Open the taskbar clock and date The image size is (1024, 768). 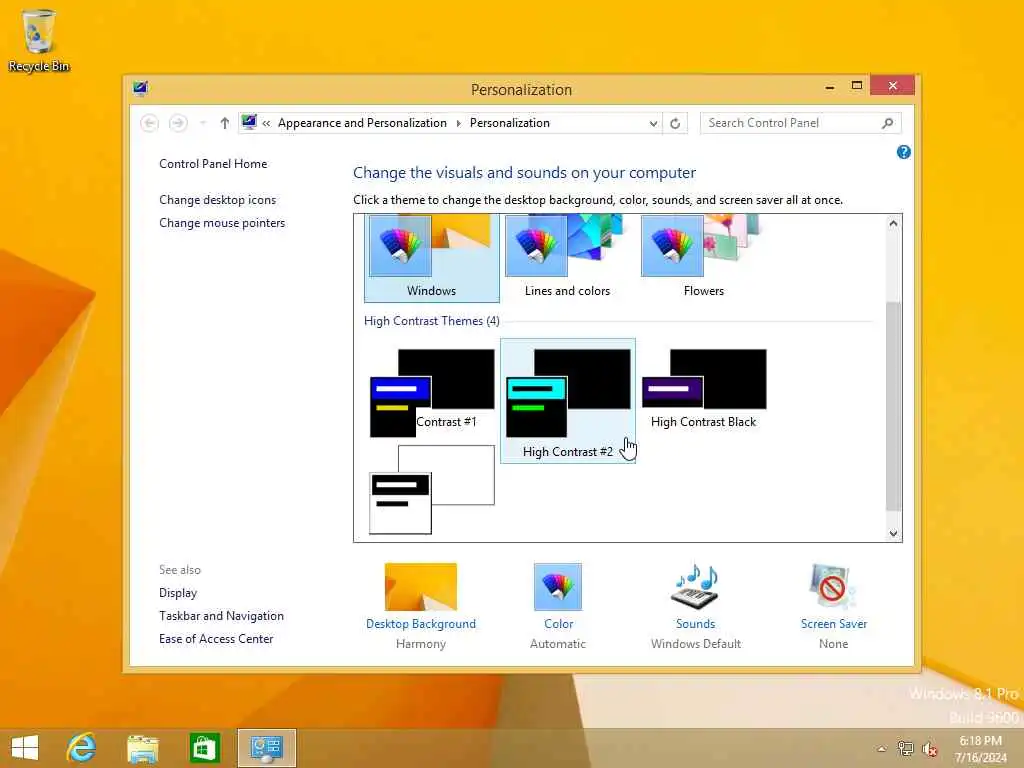point(980,749)
